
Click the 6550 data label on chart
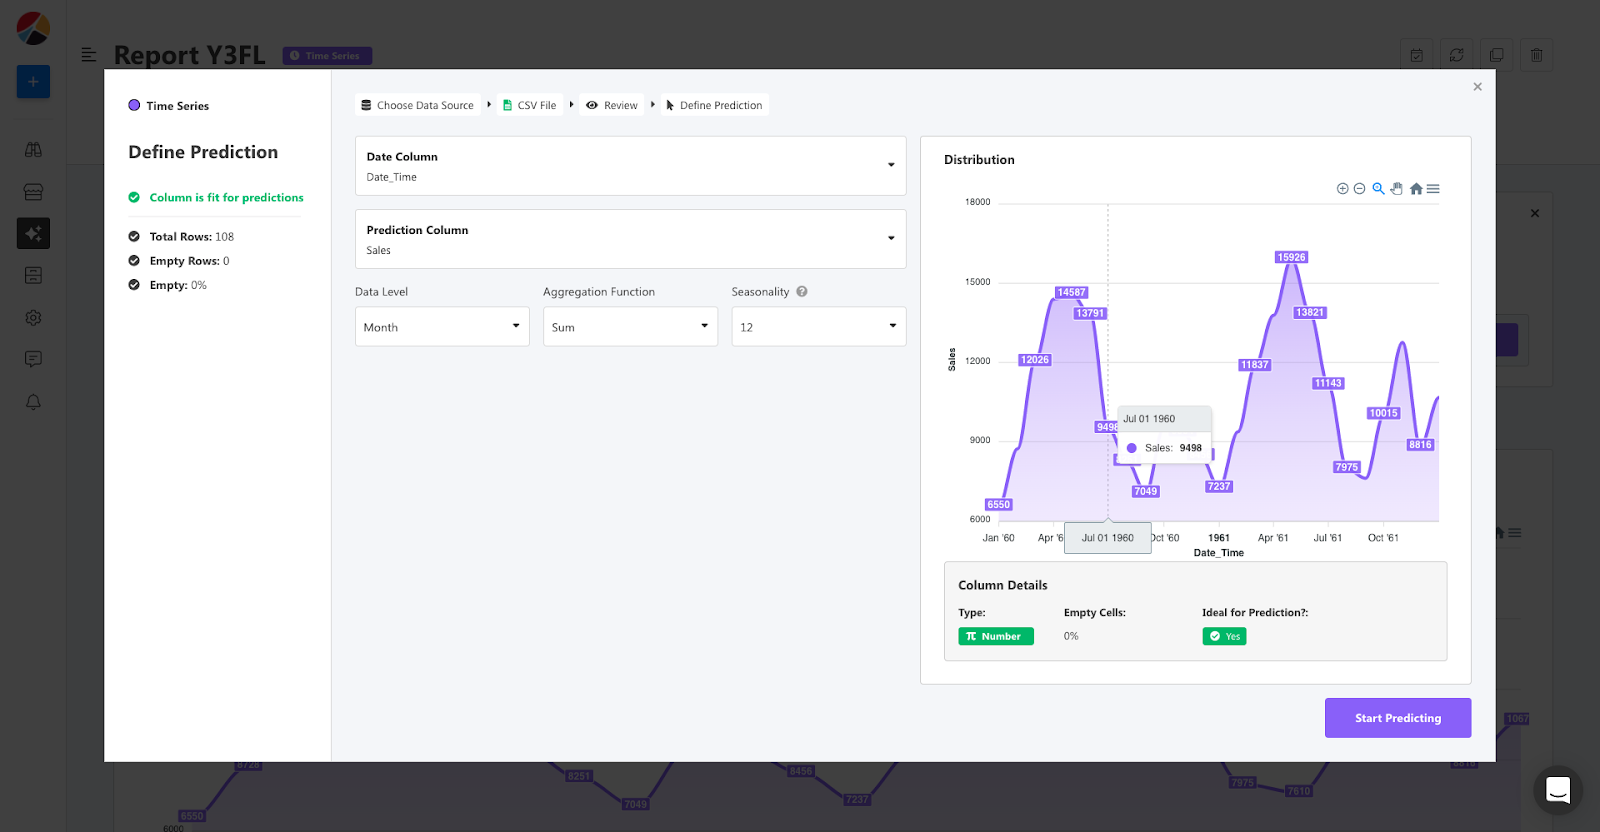[999, 505]
